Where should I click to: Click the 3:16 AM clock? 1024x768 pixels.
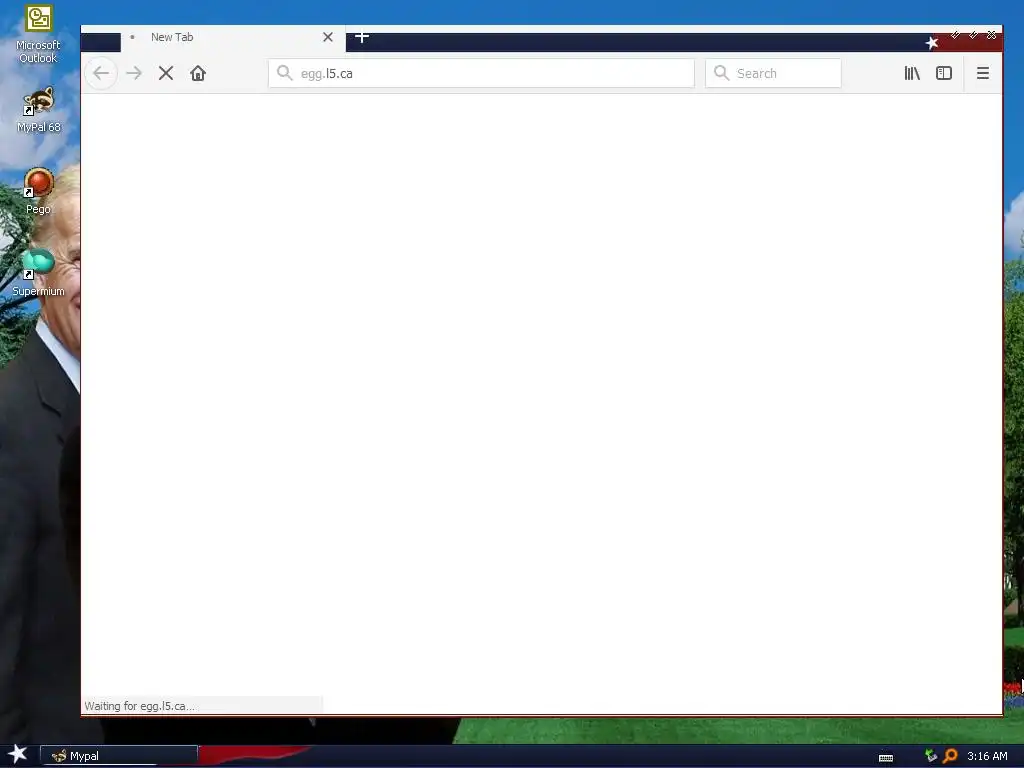pos(987,756)
